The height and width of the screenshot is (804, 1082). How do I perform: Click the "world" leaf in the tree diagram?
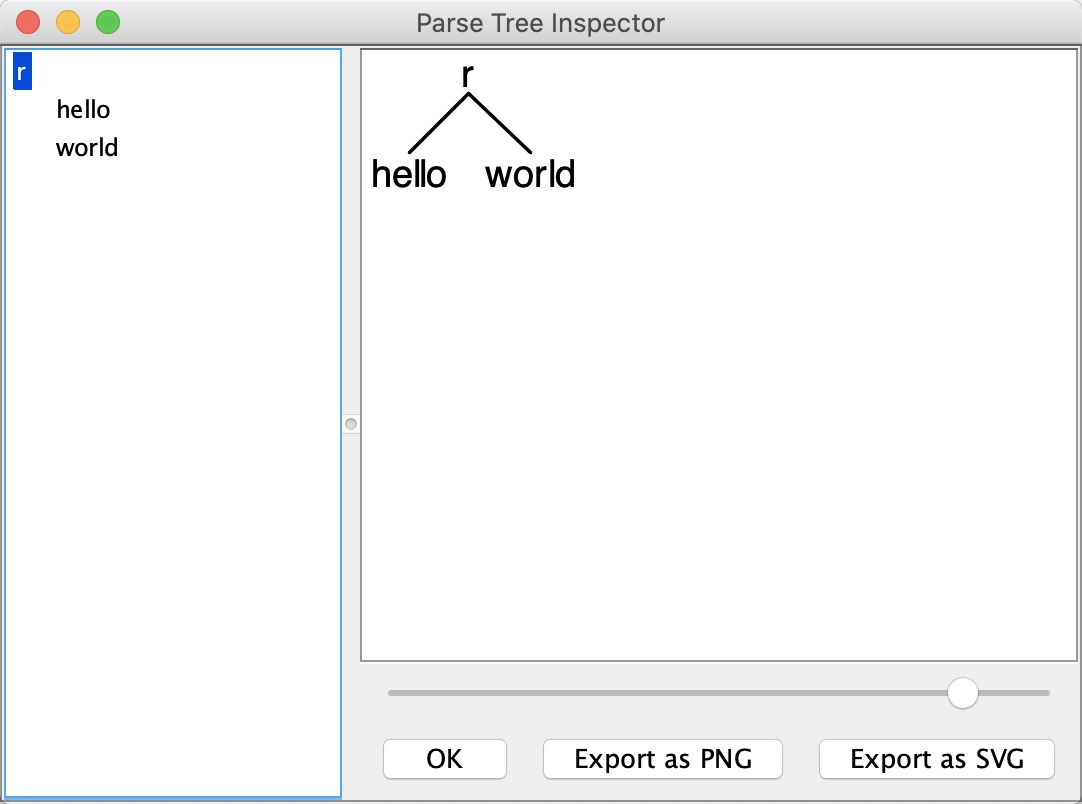click(530, 175)
